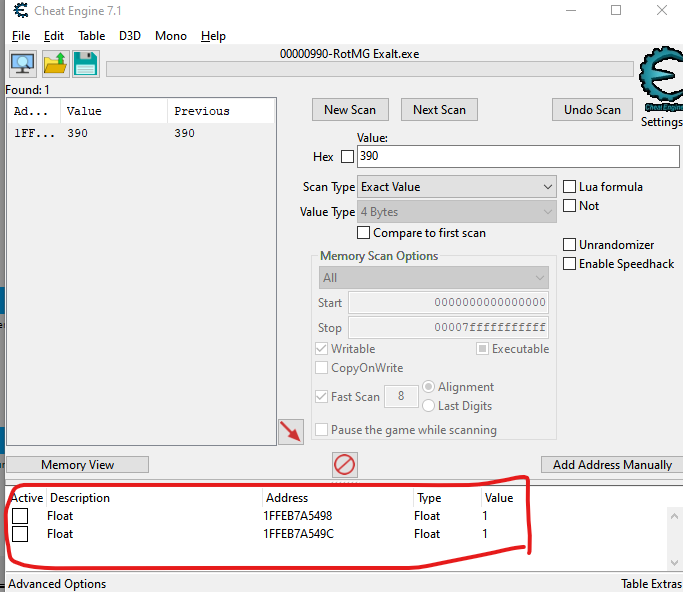Enable the Hex checkbox
The image size is (683, 592).
tap(347, 157)
